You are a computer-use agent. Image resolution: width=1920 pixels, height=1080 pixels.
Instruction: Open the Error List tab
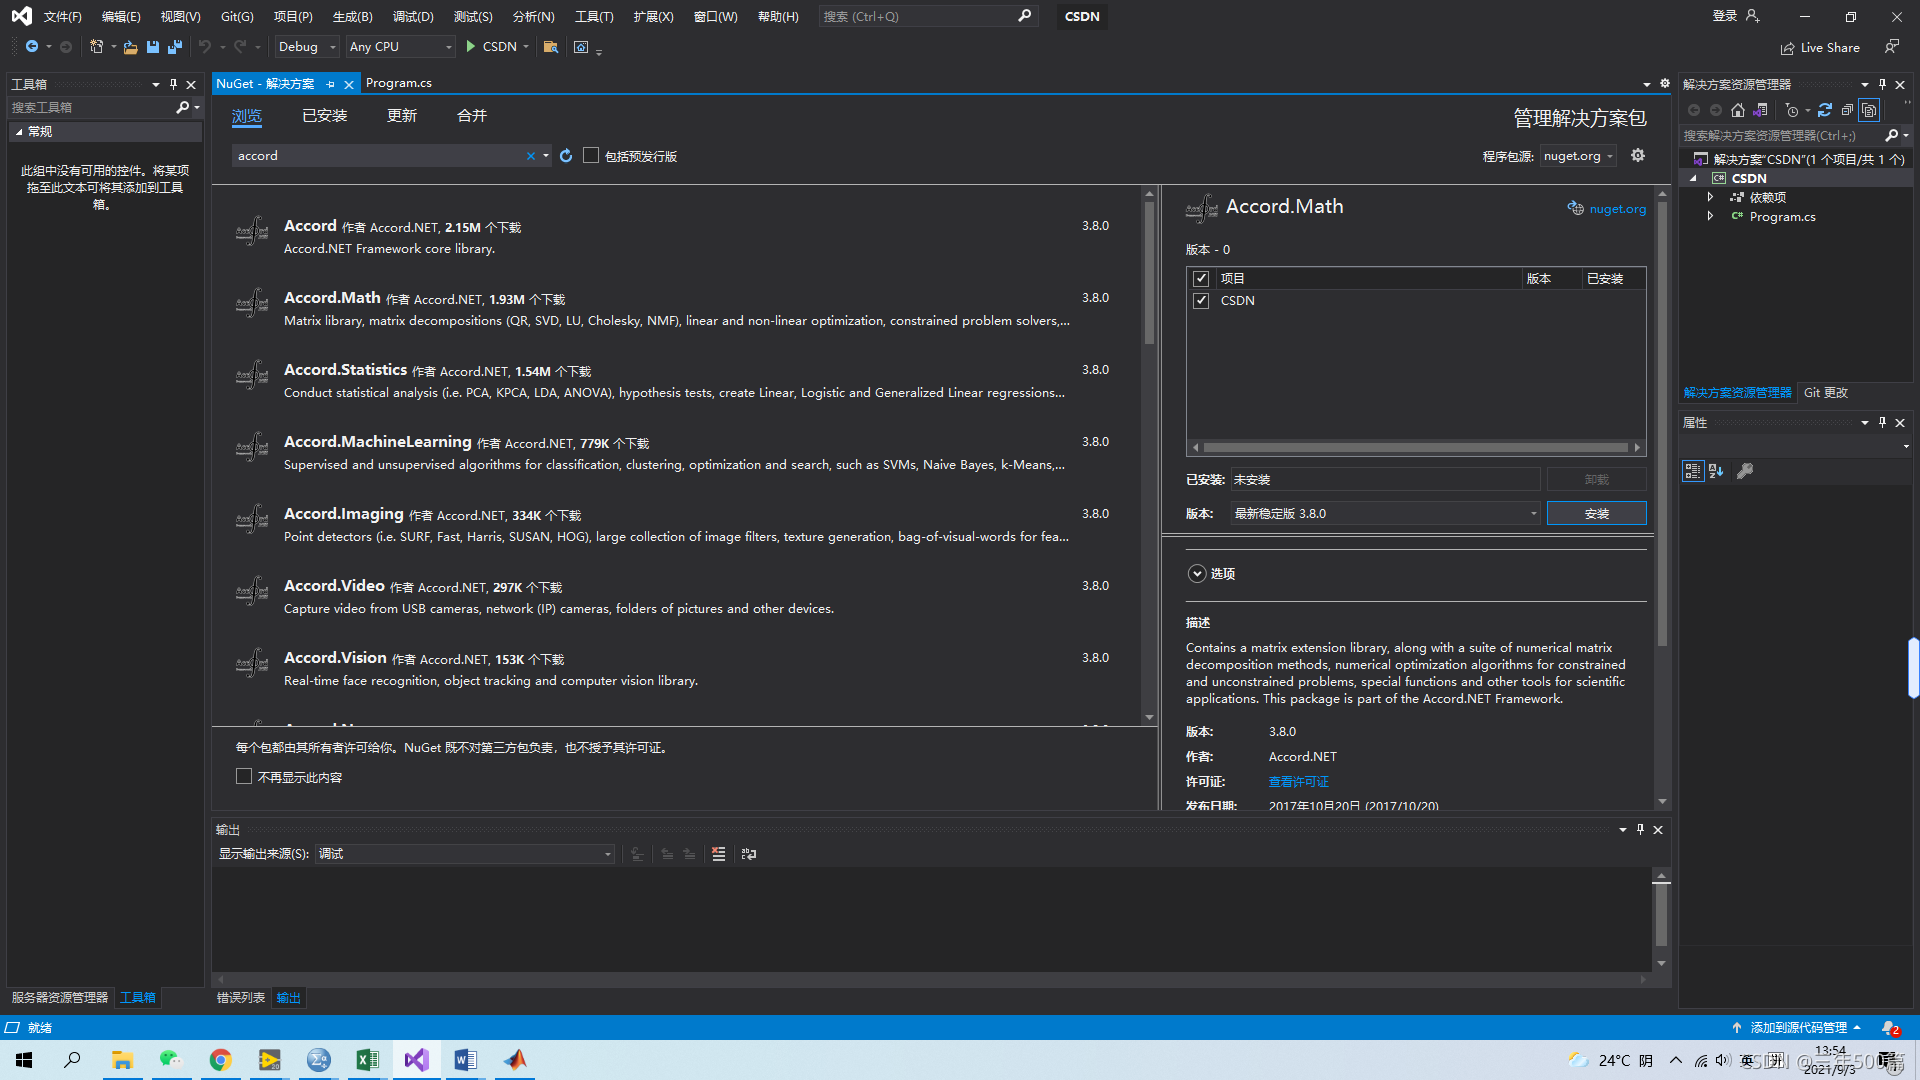[x=241, y=998]
